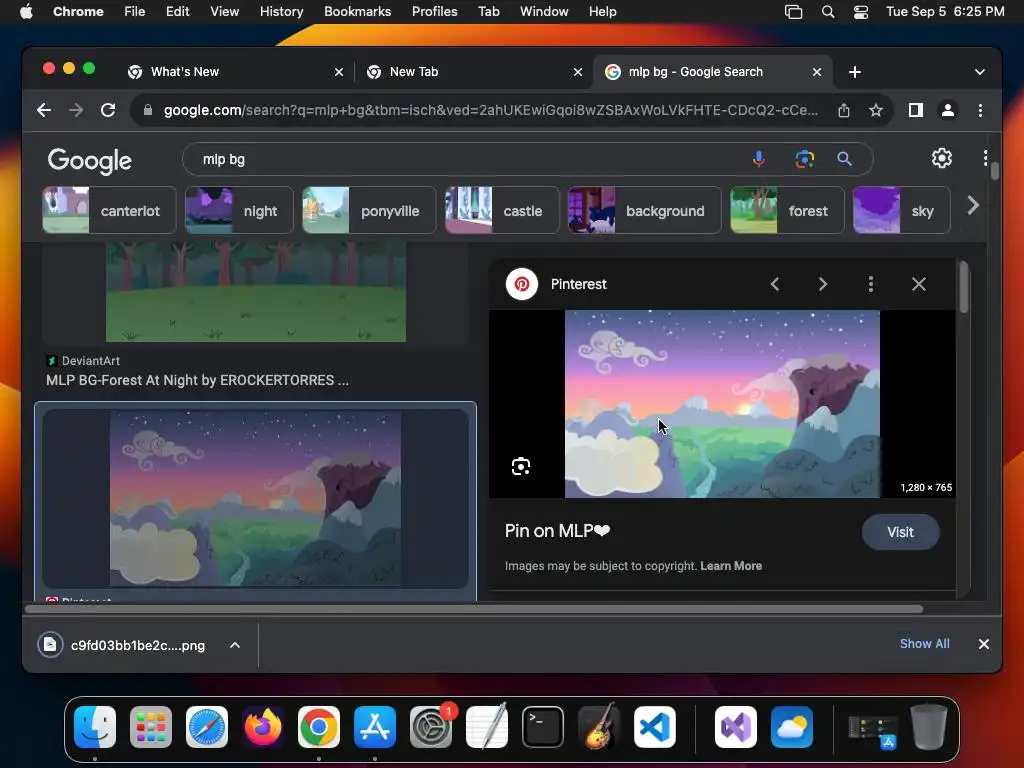This screenshot has height=768, width=1024.
Task: Open the Learn More copyright link
Action: [731, 566]
